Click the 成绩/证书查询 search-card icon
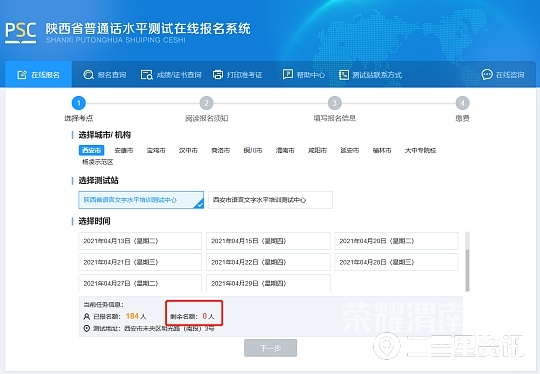Image resolution: width=540 pixels, height=374 pixels. tap(146, 75)
